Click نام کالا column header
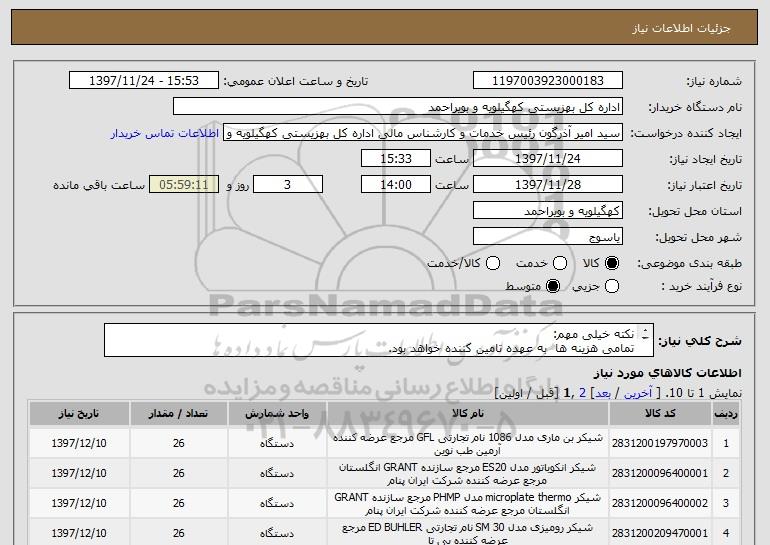 (468, 414)
